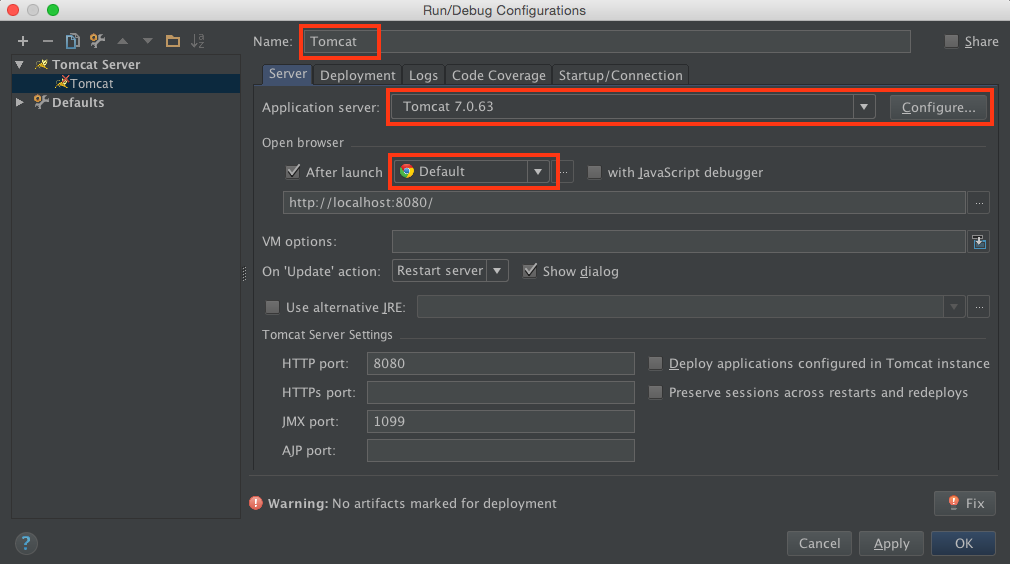The image size is (1010, 564).
Task: Open Application server dropdown Tomcat 7.0.63
Action: point(633,107)
